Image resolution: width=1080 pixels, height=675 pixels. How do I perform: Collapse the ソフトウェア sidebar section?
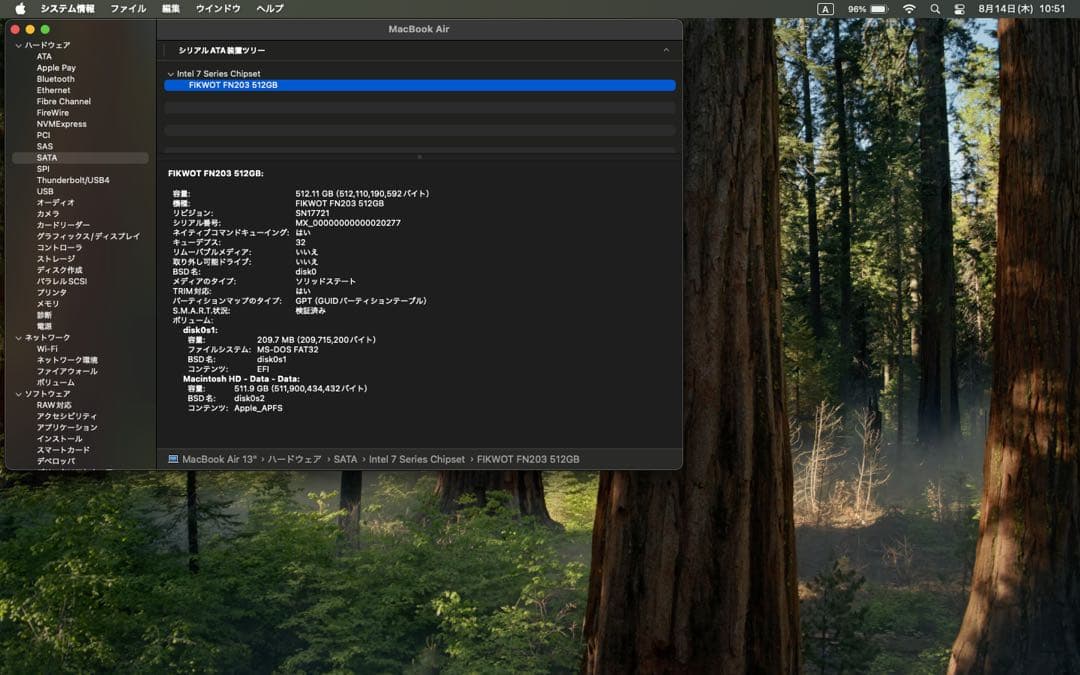(x=18, y=394)
